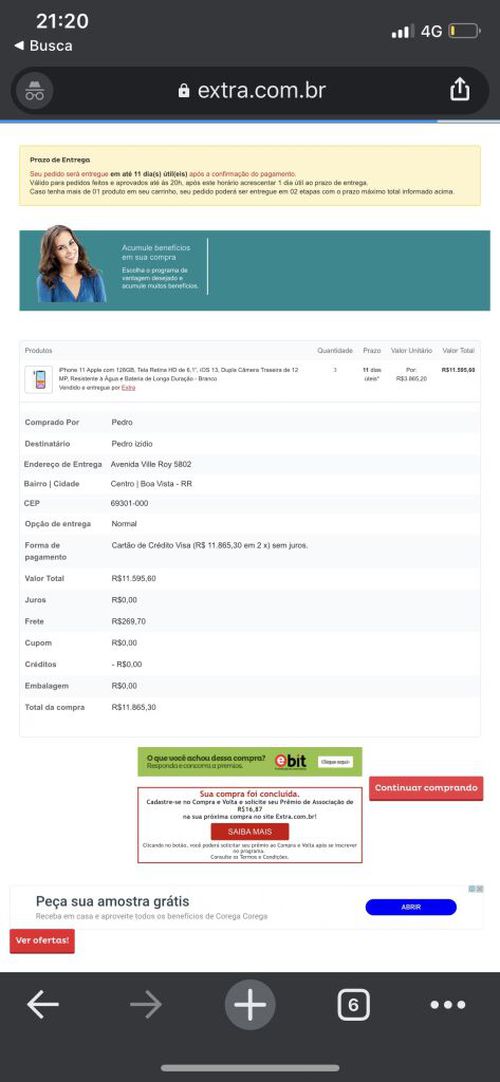Tap the share icon in address bar
Viewport: 500px width, 1082px height.
[459, 90]
